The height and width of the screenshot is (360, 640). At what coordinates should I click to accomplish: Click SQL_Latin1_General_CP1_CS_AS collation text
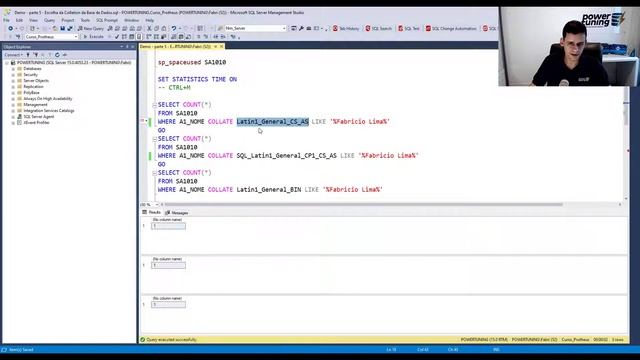pyautogui.click(x=287, y=156)
